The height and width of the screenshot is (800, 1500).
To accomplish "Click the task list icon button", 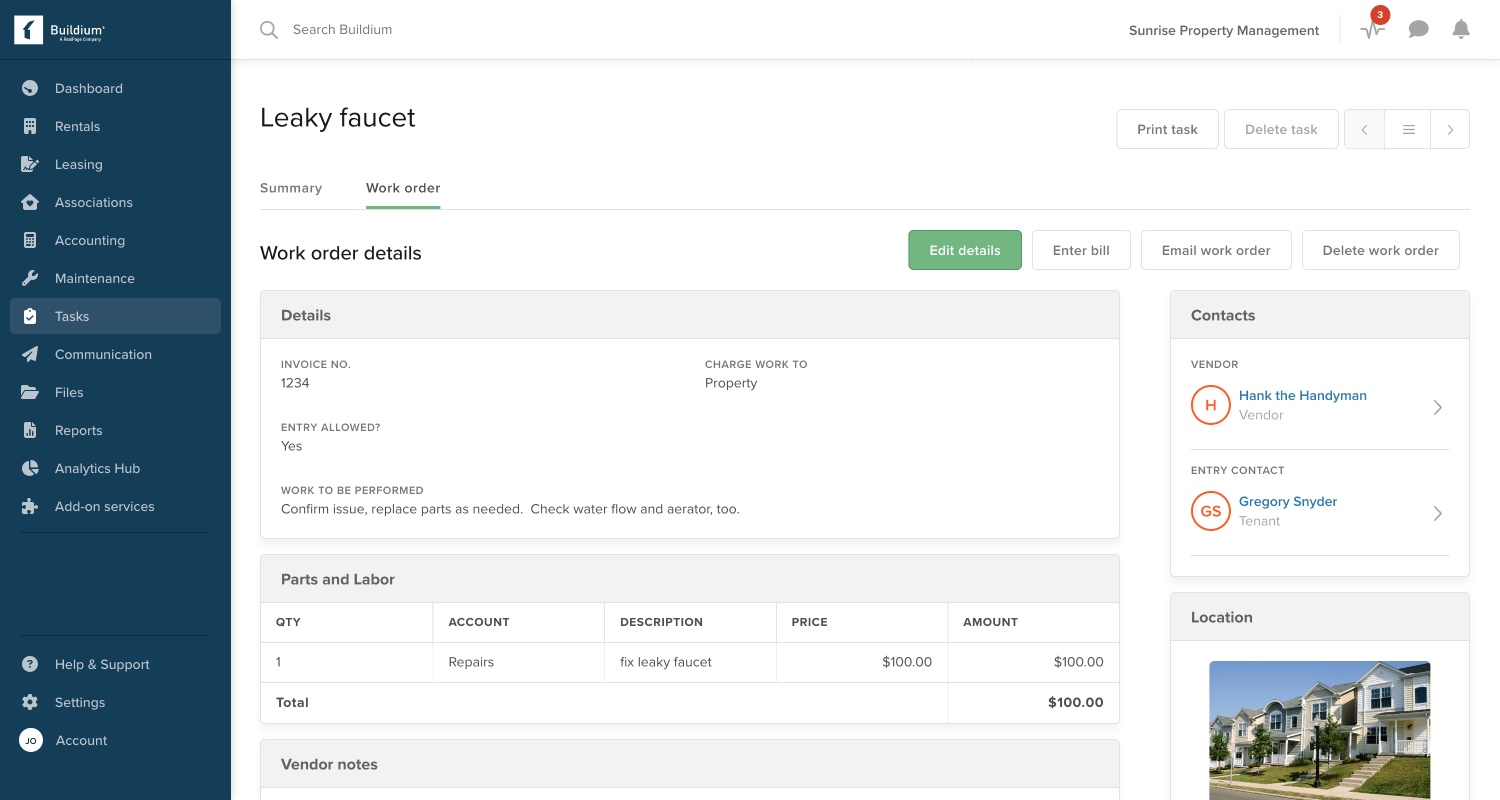I will tap(1408, 129).
